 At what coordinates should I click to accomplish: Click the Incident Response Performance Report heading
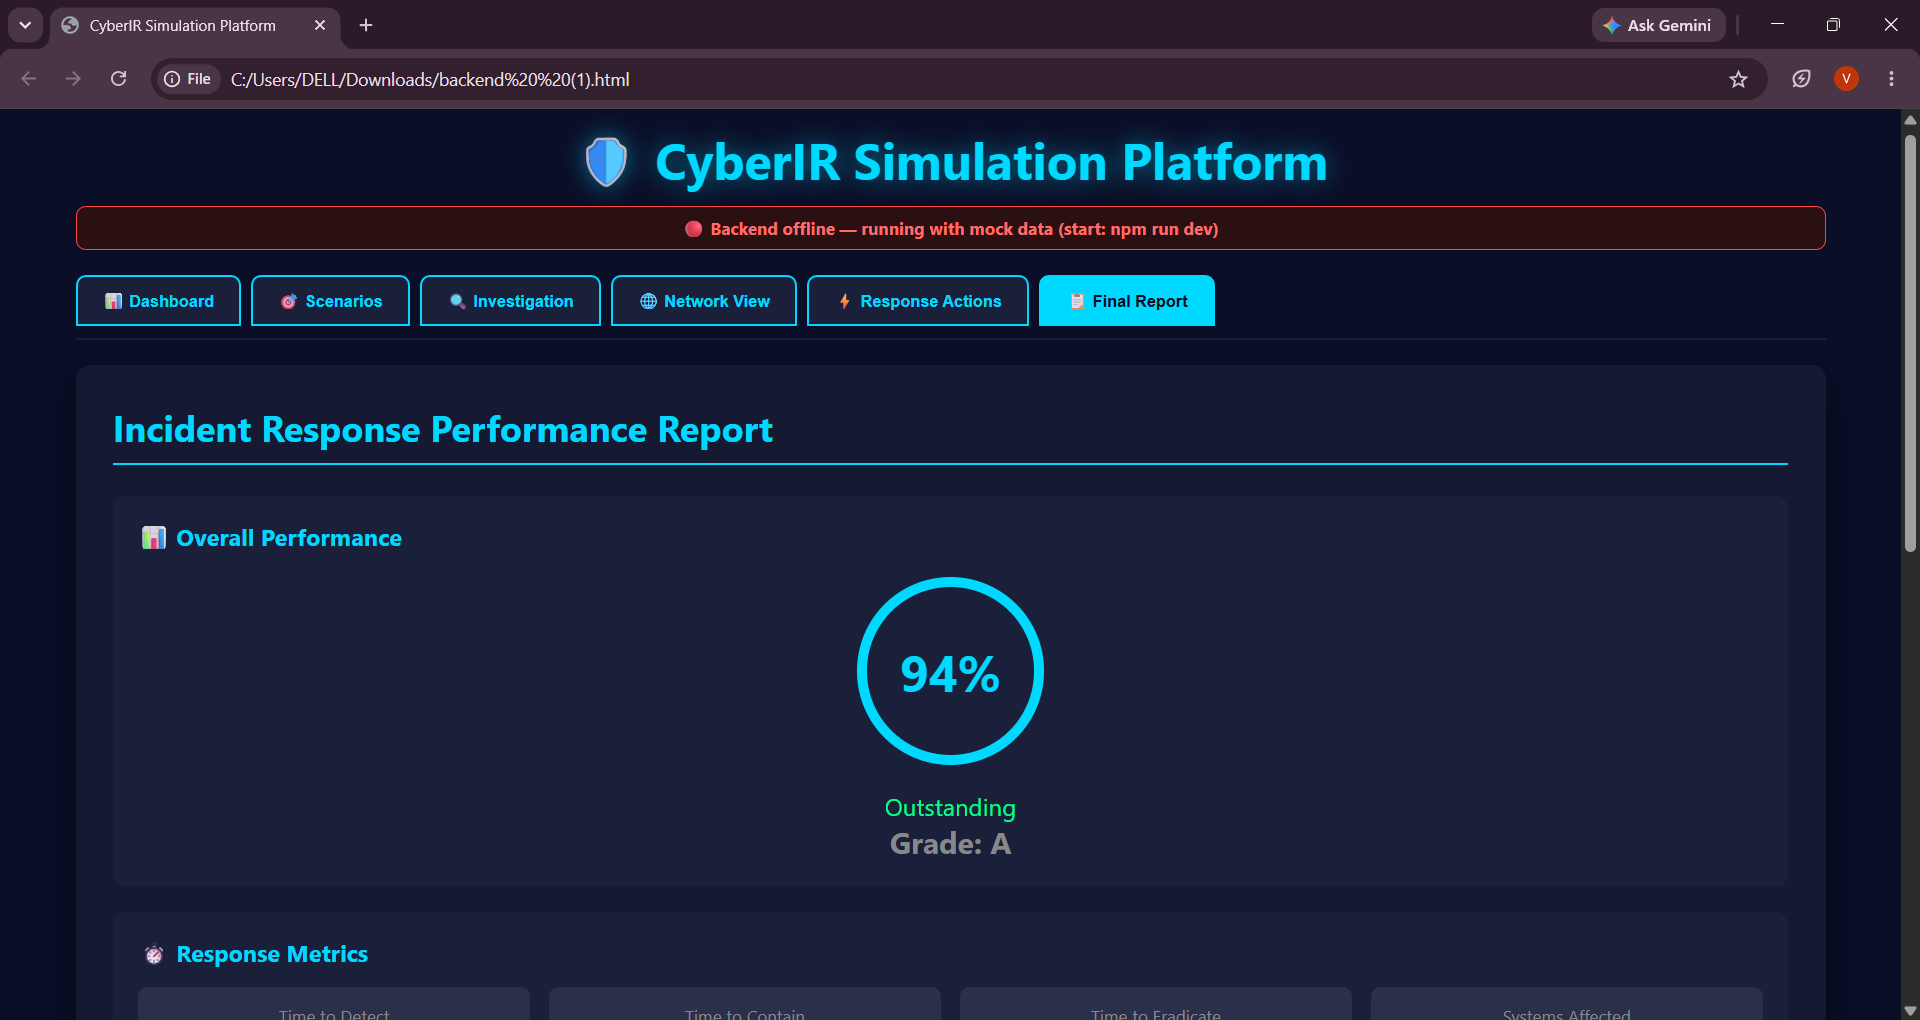(x=443, y=430)
